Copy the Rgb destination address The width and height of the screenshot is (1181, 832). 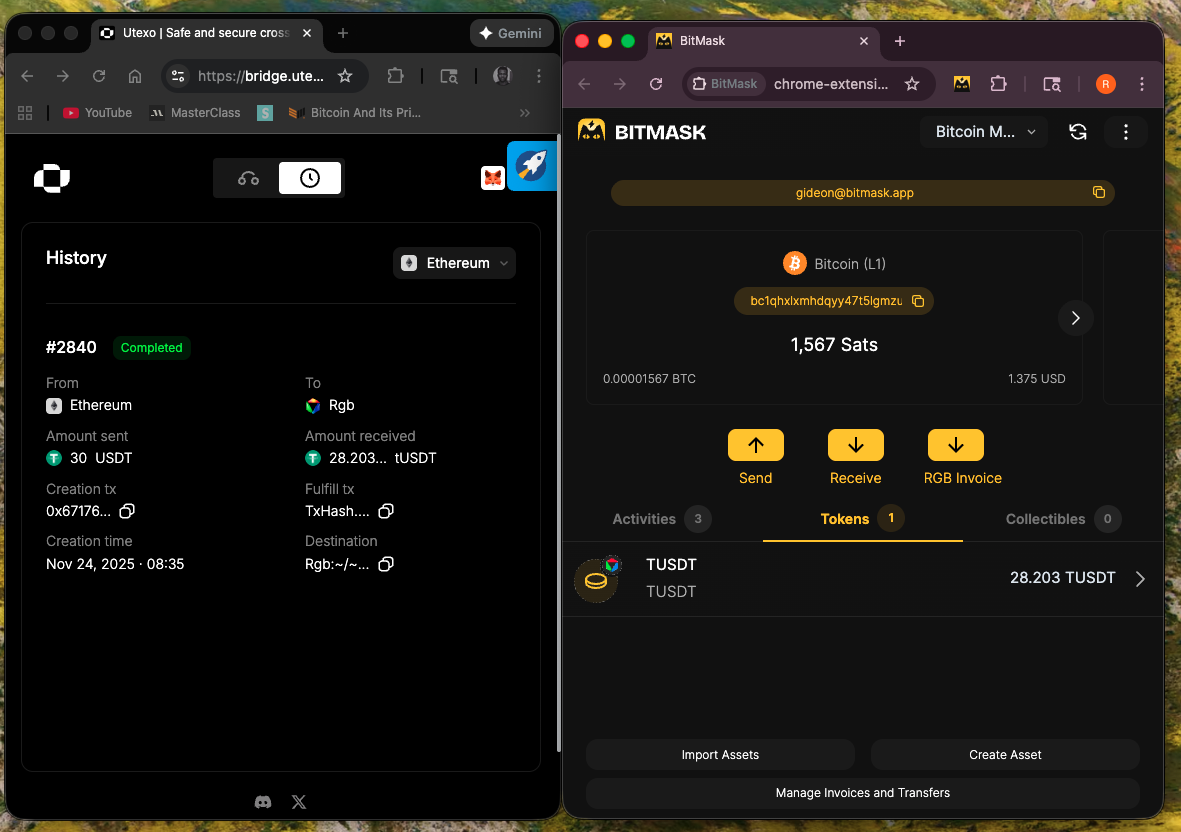386,564
